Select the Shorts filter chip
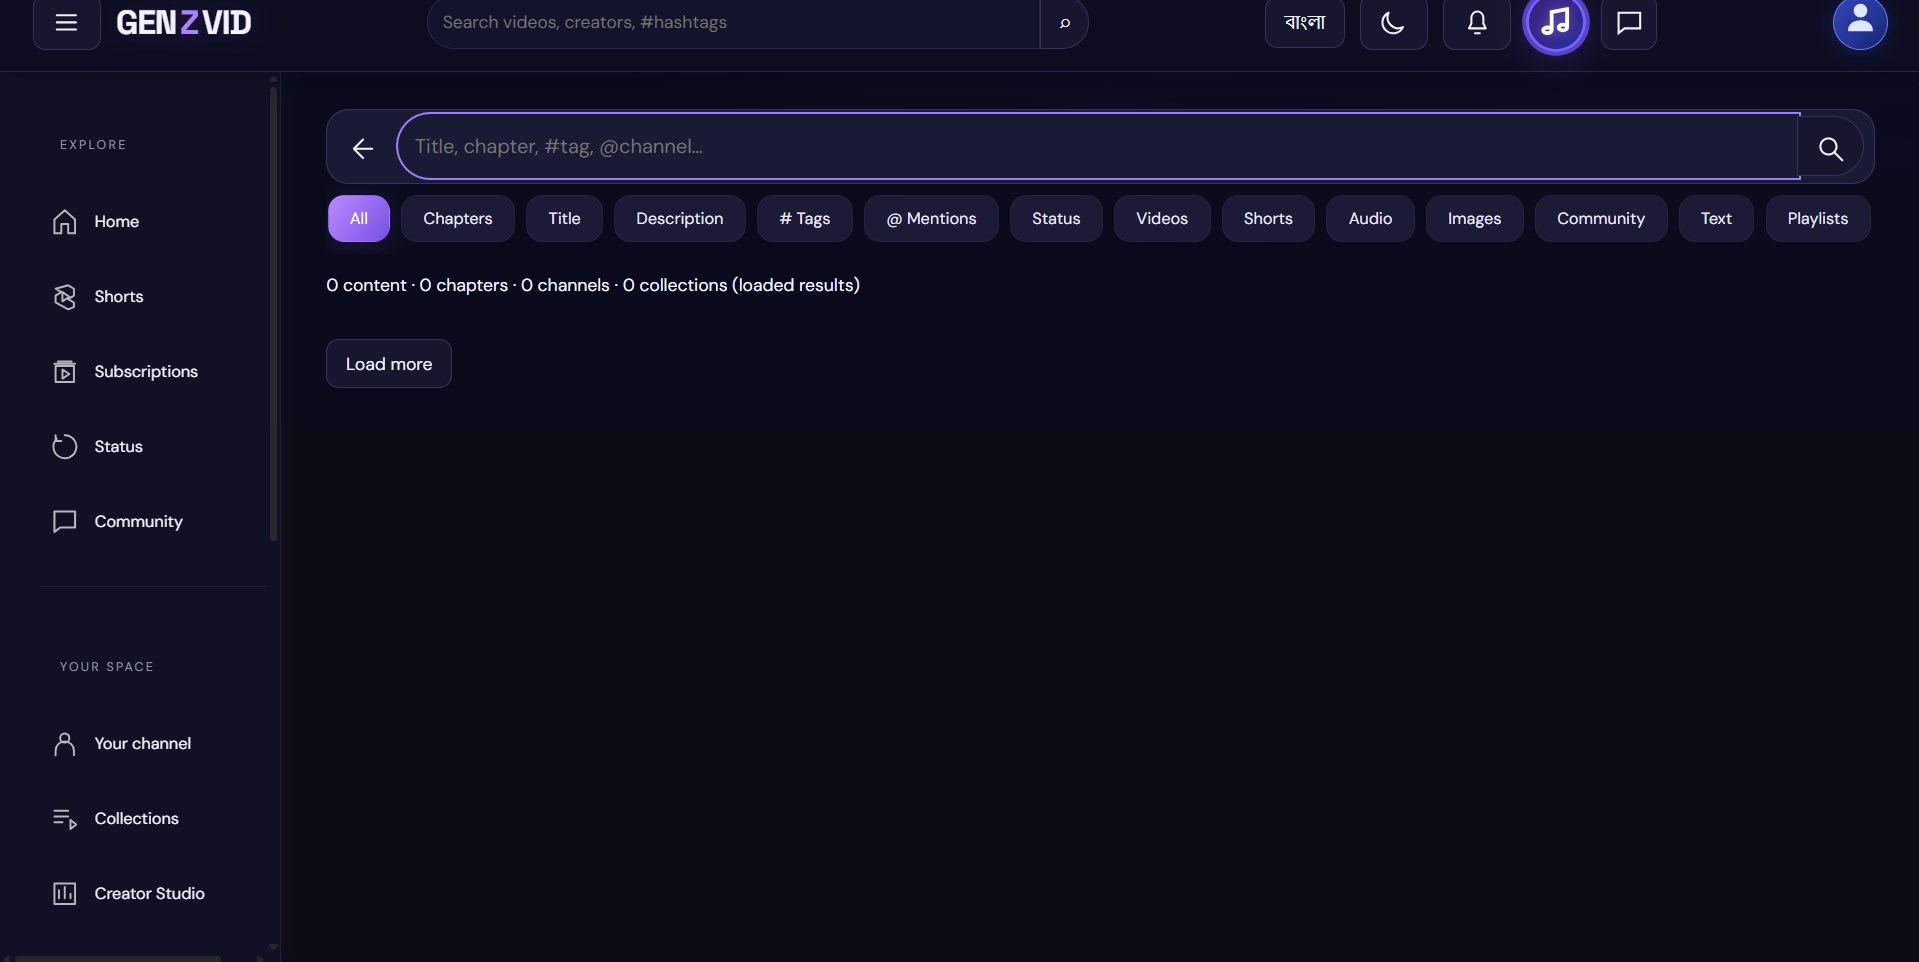The height and width of the screenshot is (962, 1919). pyautogui.click(x=1268, y=218)
